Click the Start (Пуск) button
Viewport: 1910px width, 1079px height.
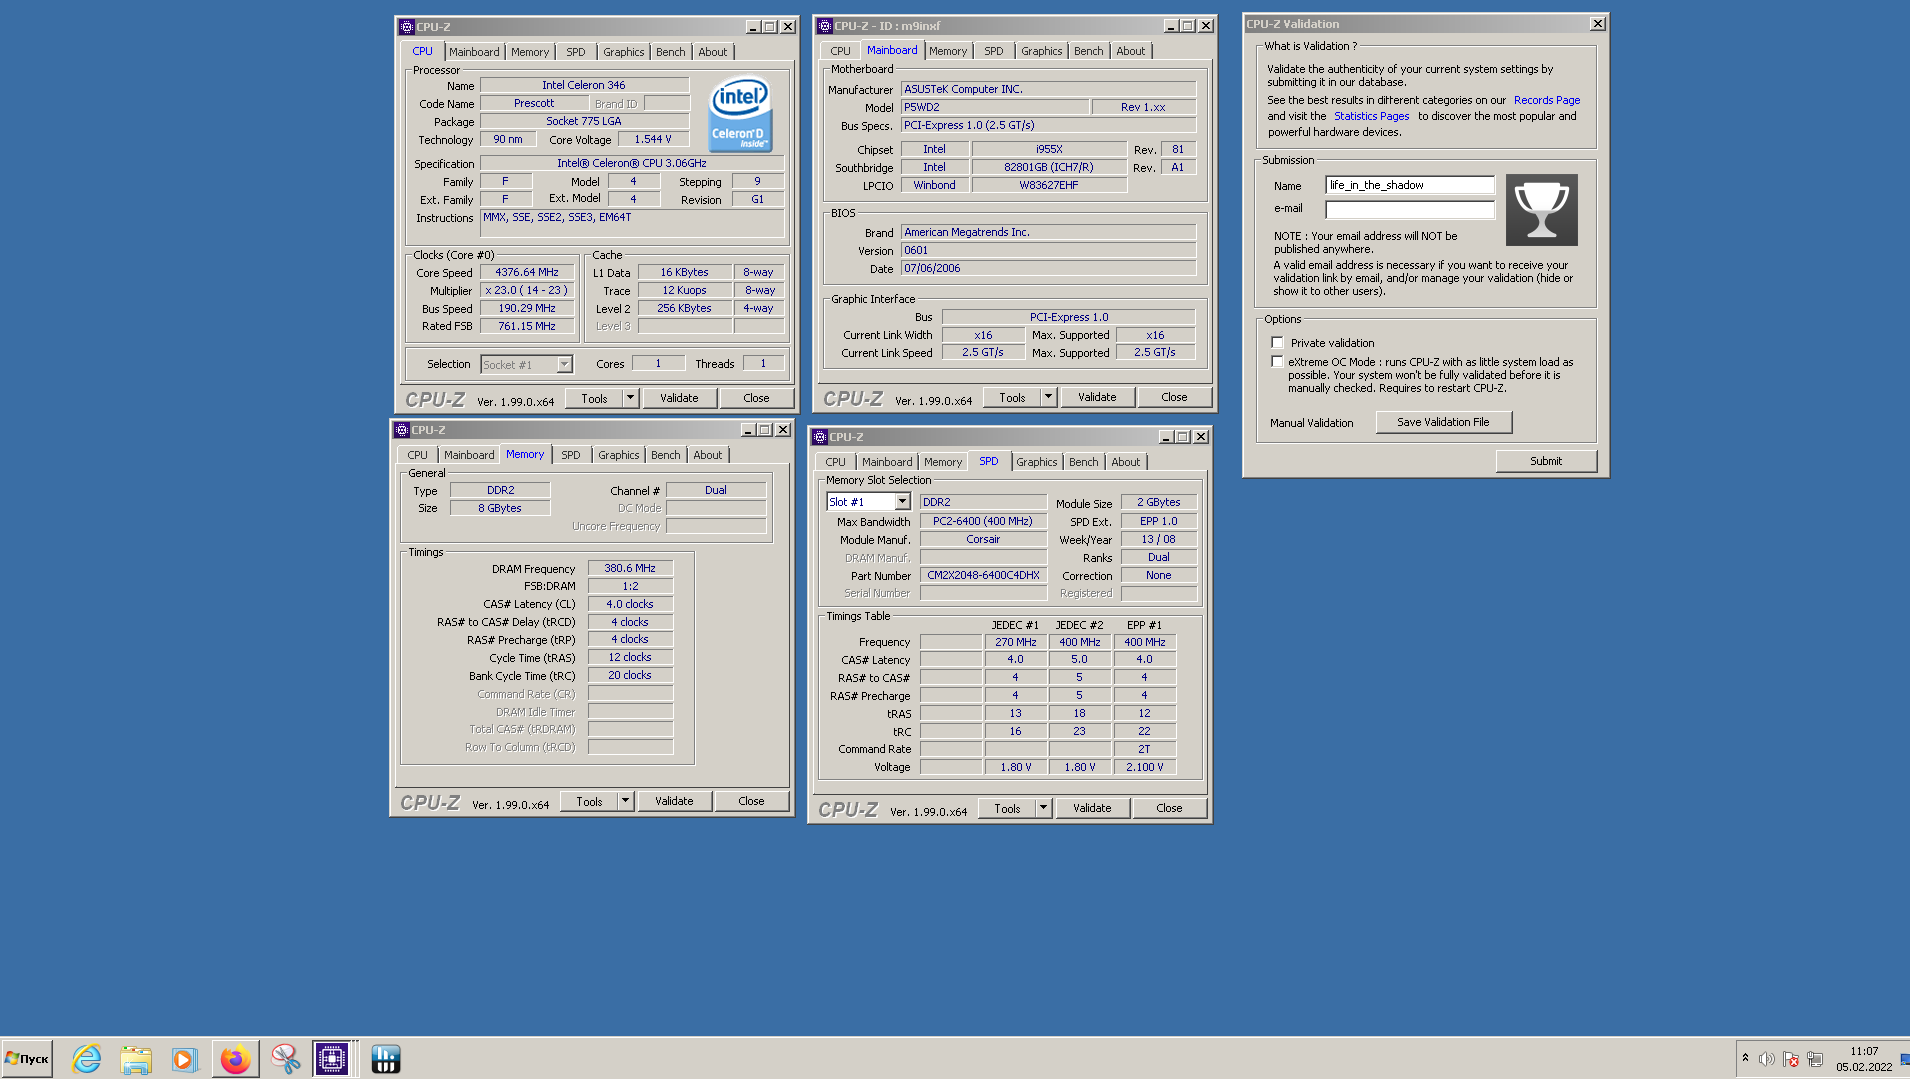(27, 1059)
